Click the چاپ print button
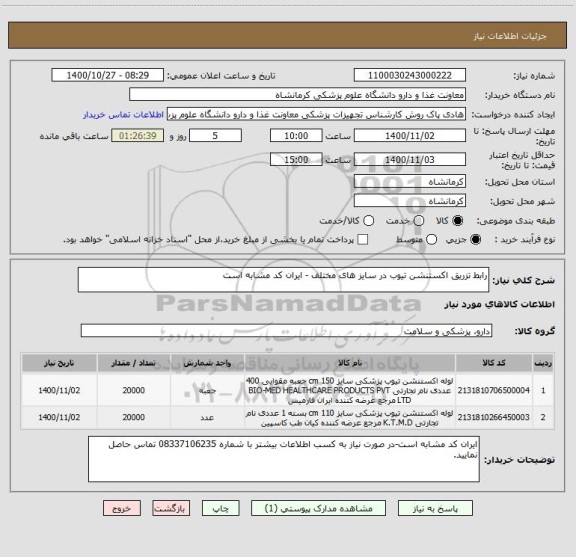576x557 pixels. [x=220, y=509]
